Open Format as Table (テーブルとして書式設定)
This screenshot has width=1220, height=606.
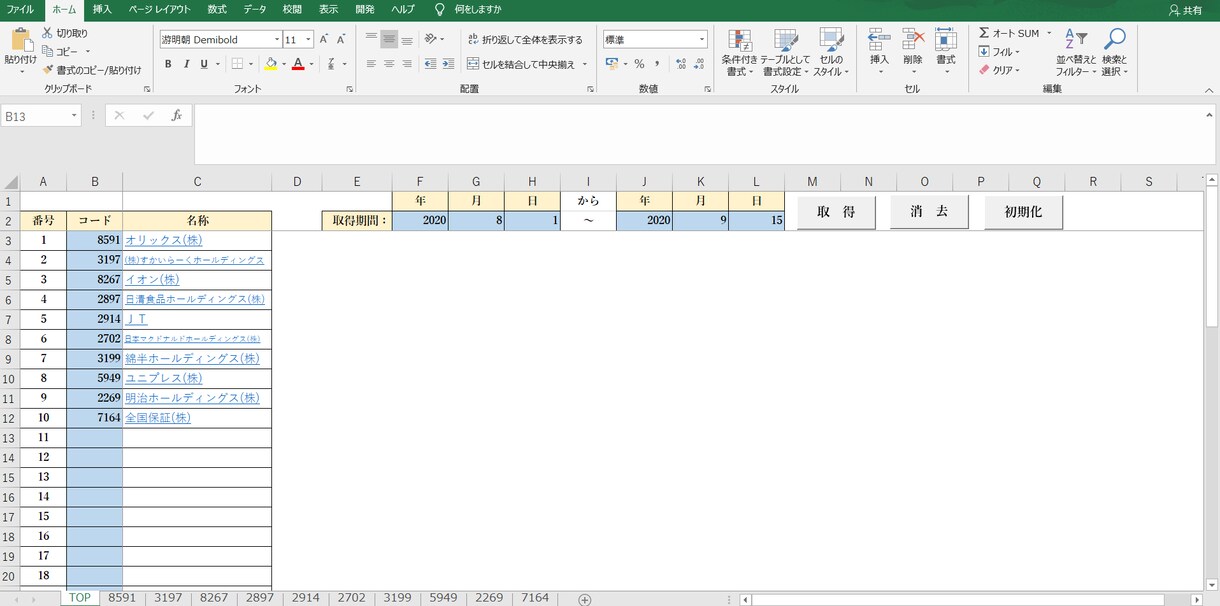[x=785, y=53]
